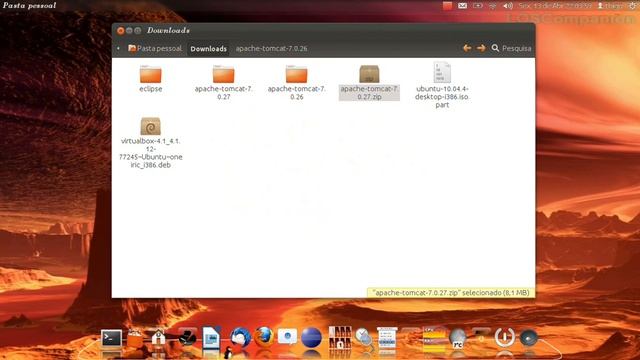Click the red square indicator in the top panel

[447, 6]
